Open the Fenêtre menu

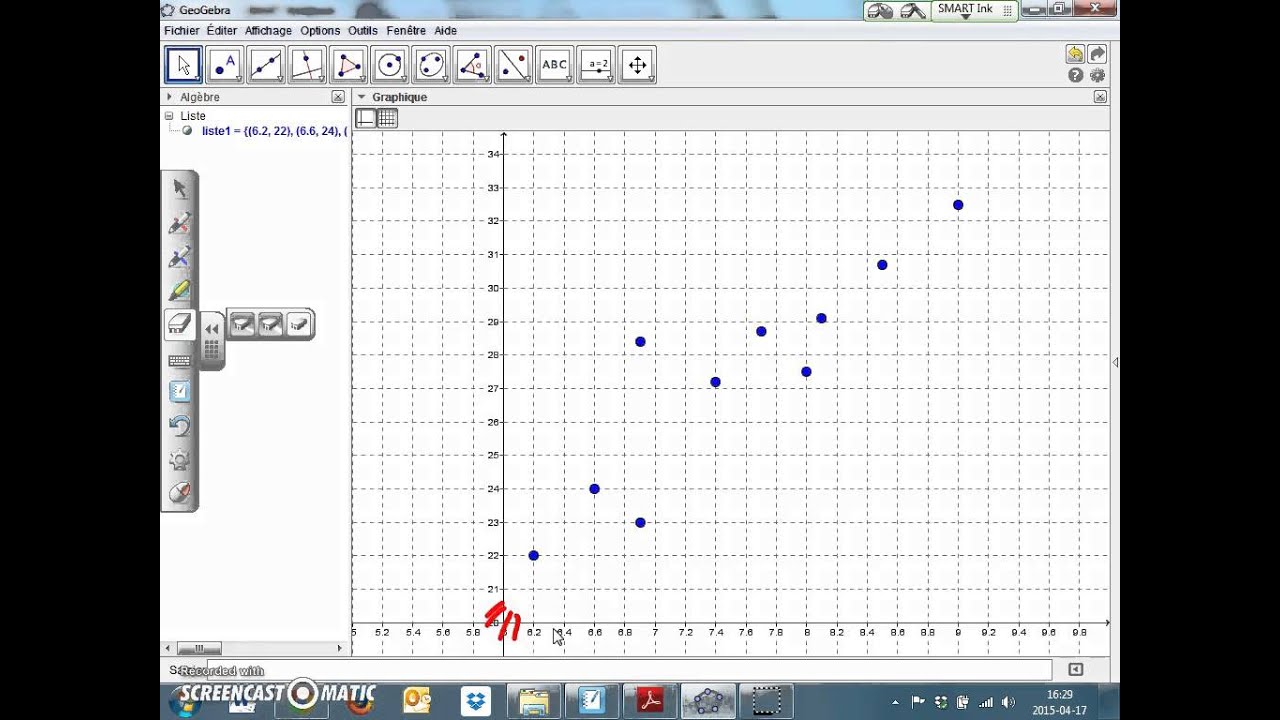pyautogui.click(x=406, y=31)
